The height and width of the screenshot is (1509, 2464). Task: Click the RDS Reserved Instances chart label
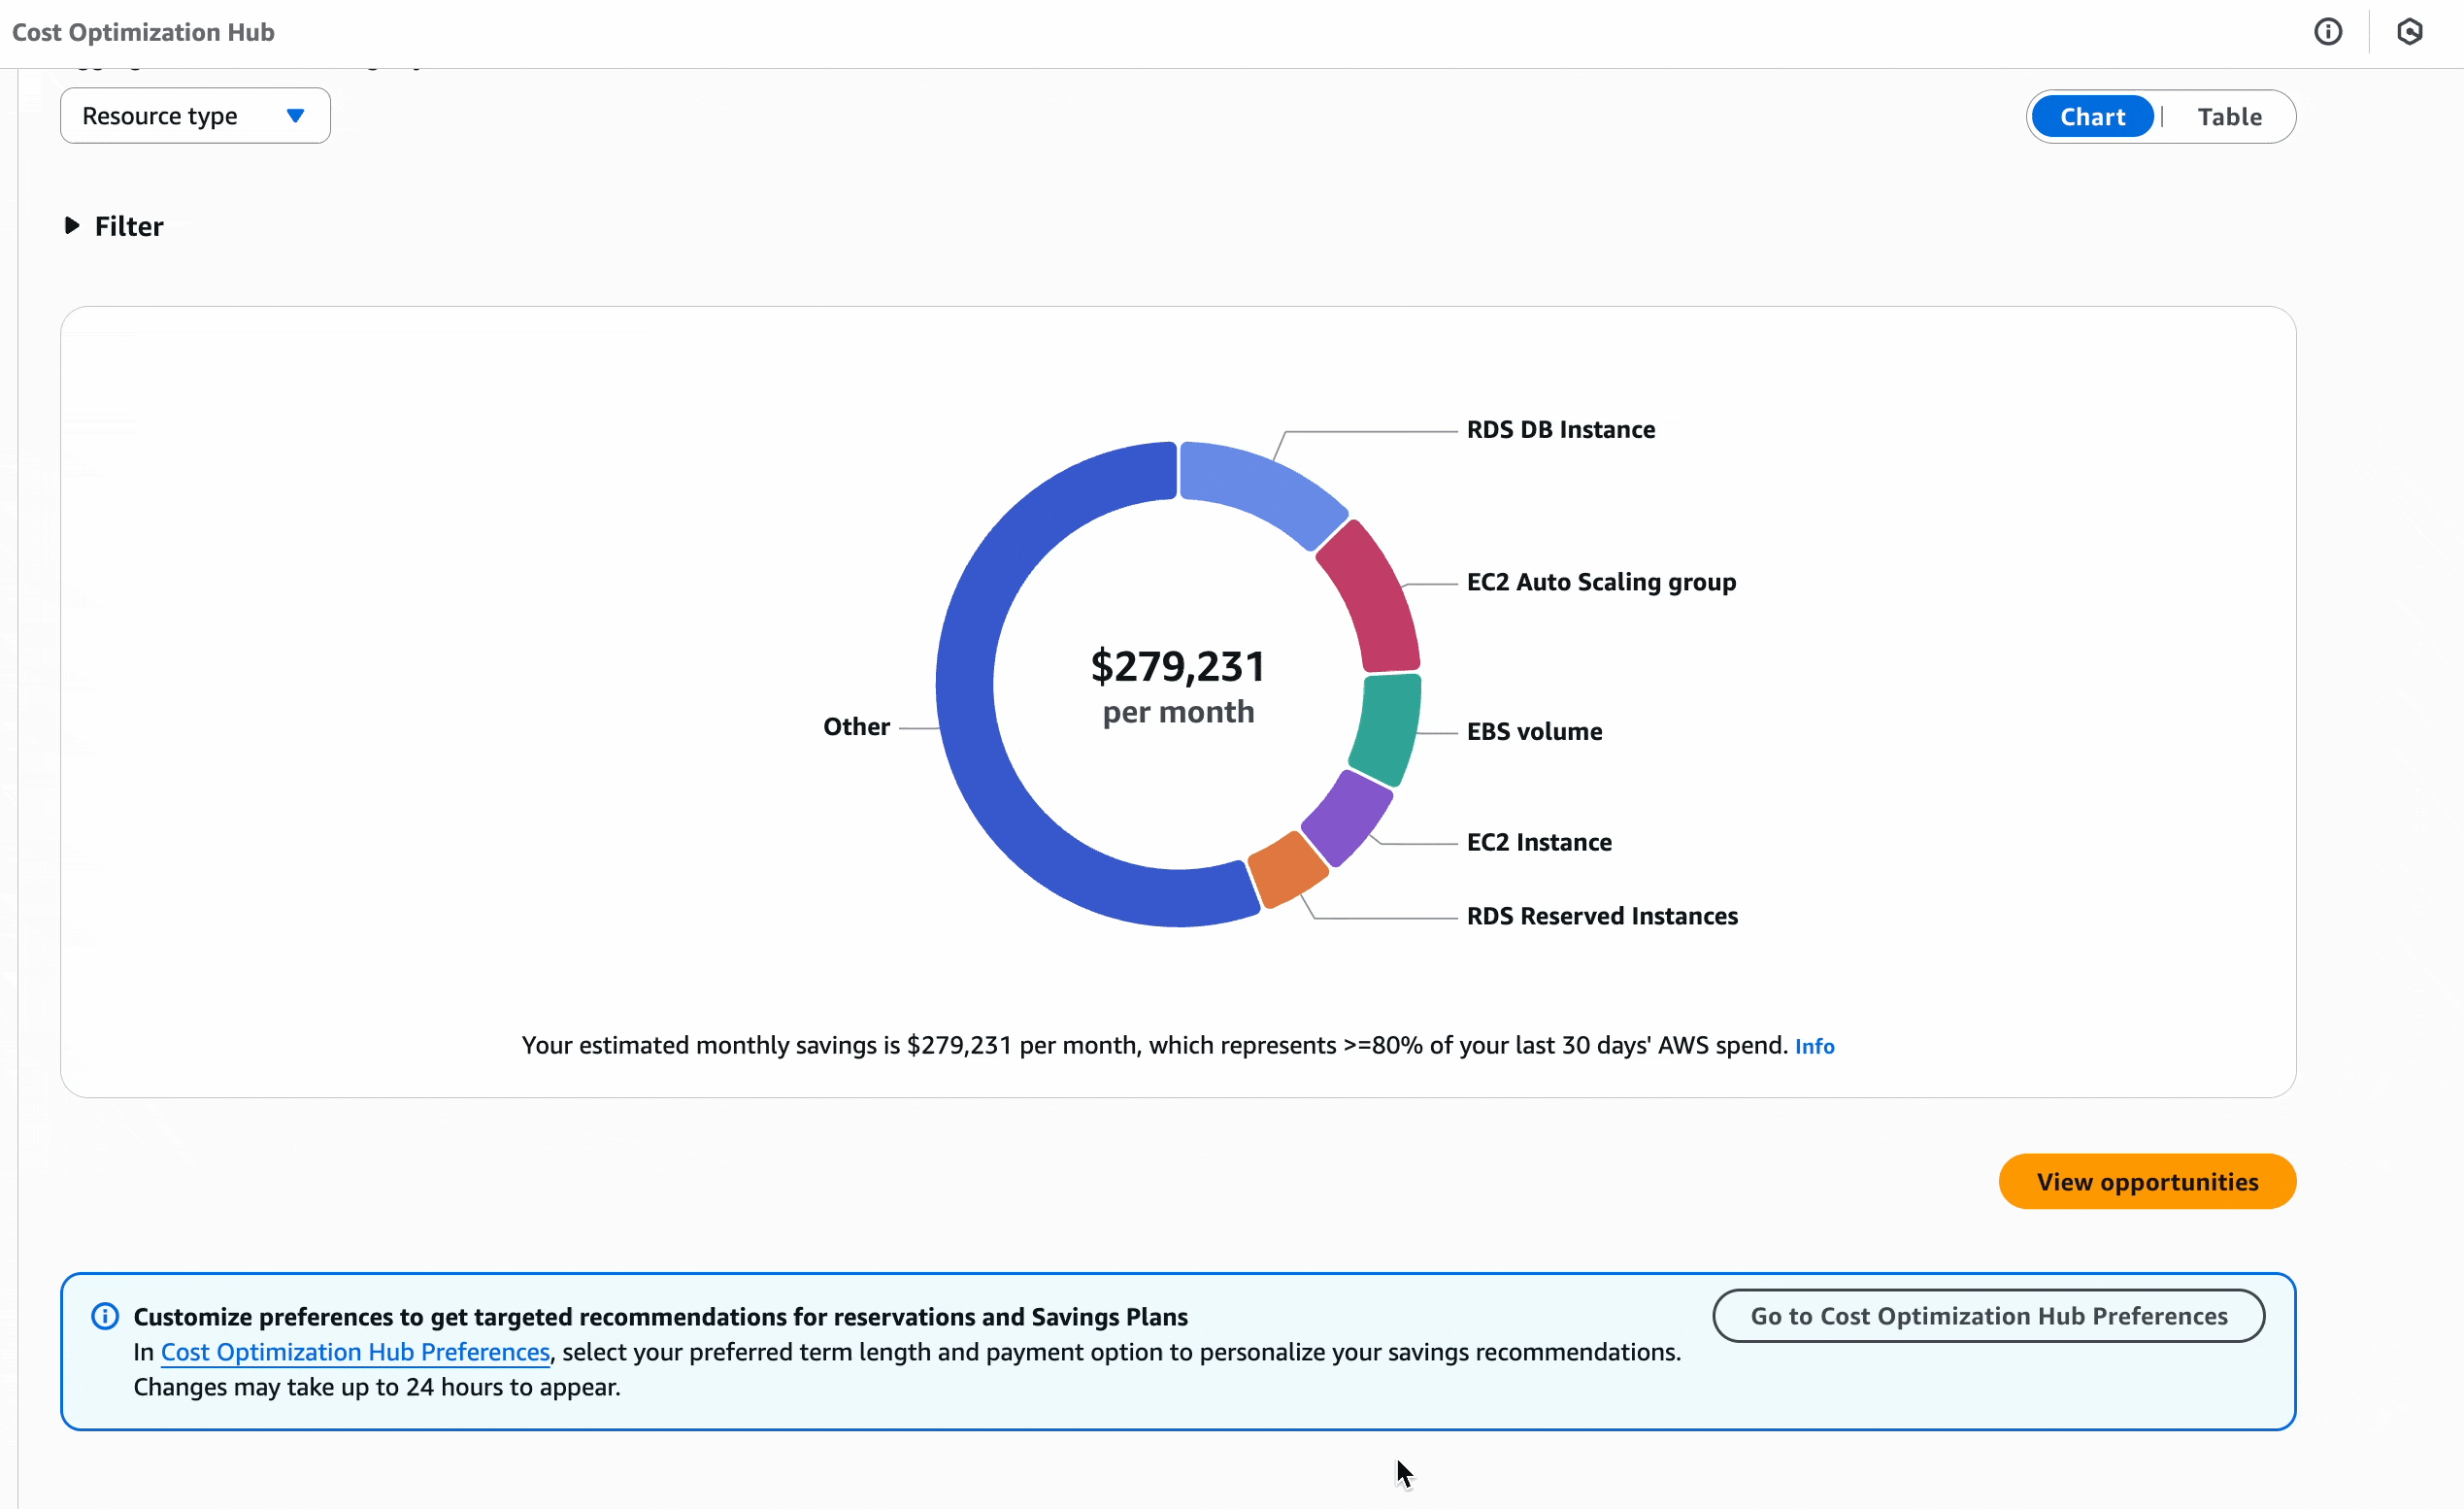click(1601, 916)
